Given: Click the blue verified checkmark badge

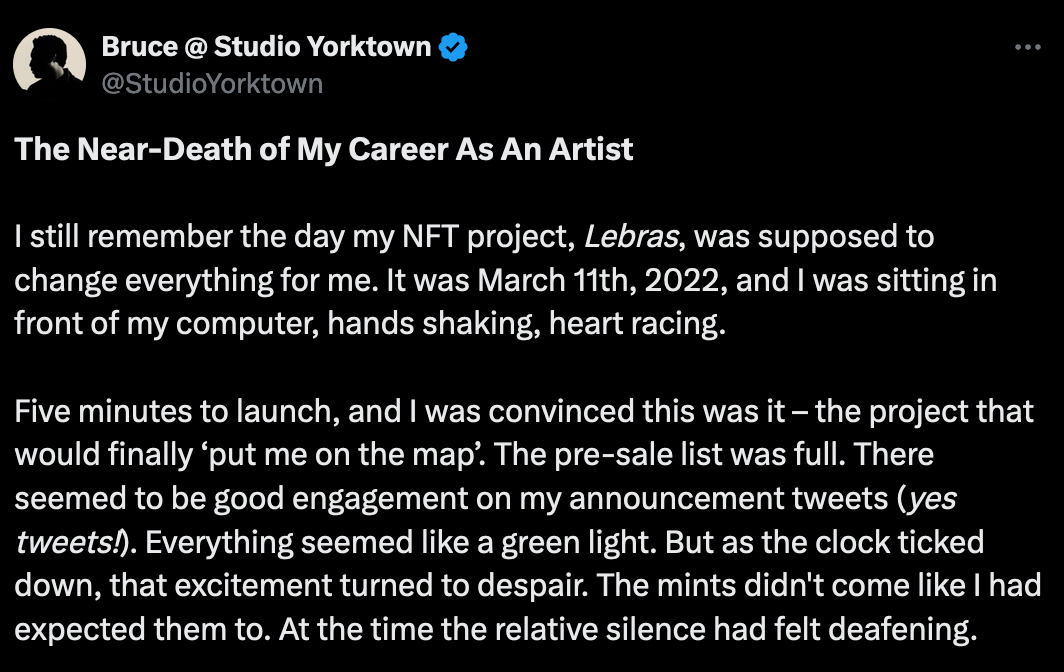Looking at the screenshot, I should click(453, 47).
